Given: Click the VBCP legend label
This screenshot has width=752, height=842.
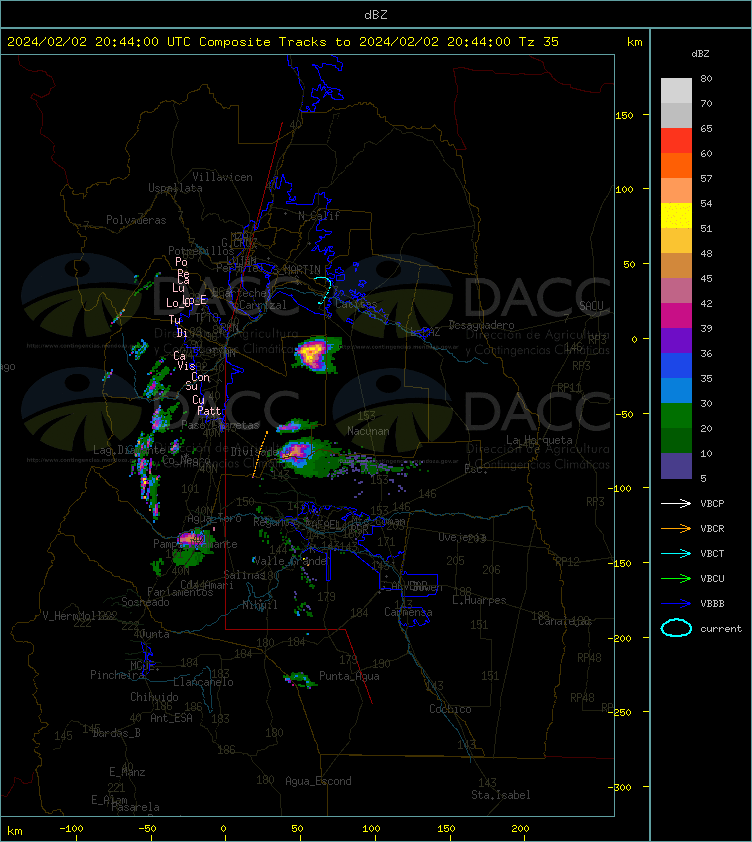Looking at the screenshot, I should 712,504.
